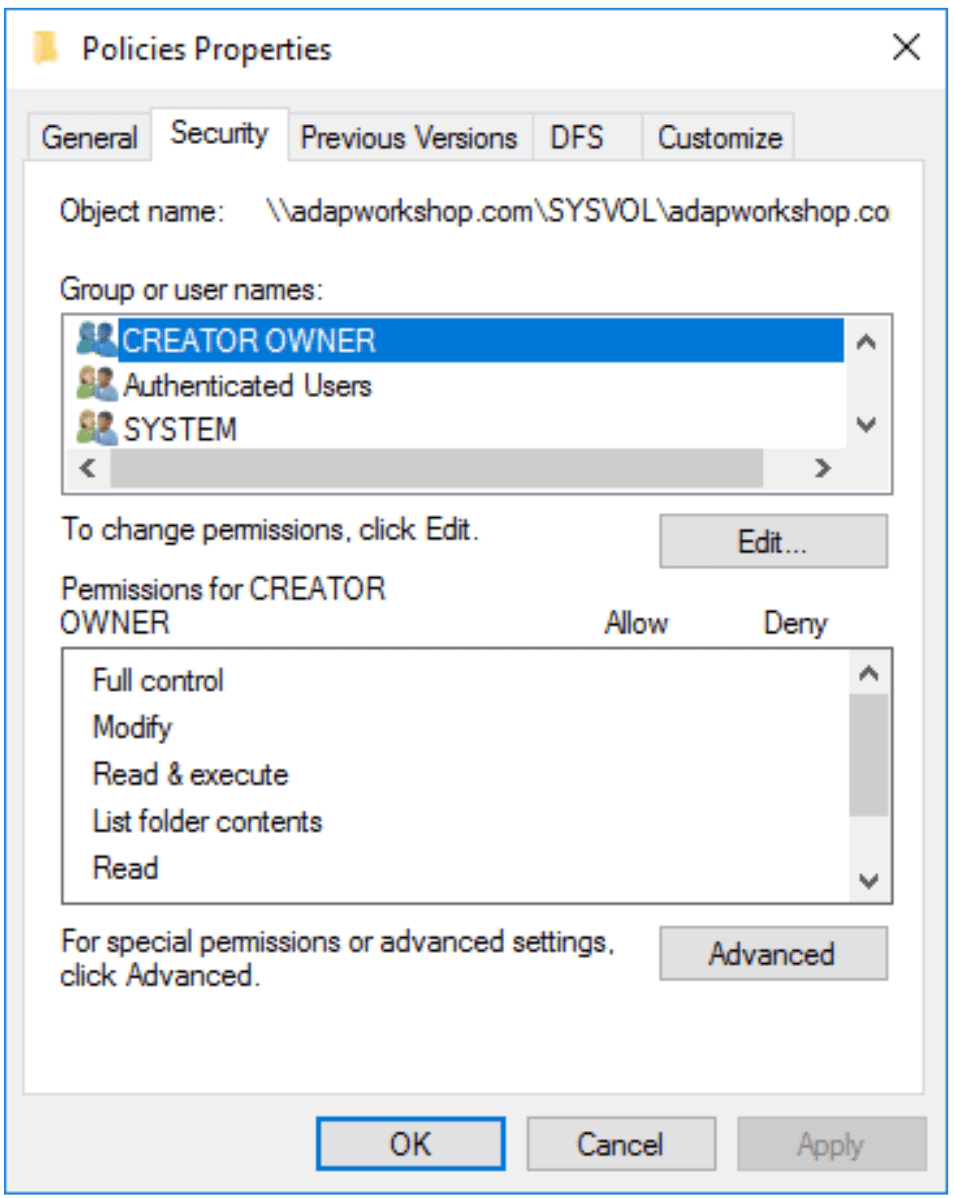954x1198 pixels.
Task: Open Advanced security settings
Action: pos(772,953)
